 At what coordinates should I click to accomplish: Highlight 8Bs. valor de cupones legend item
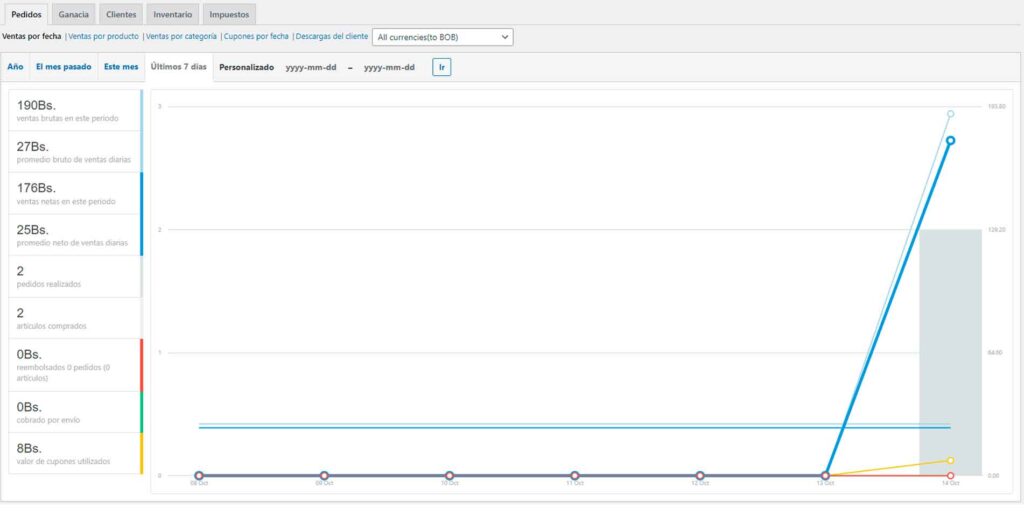pos(76,453)
